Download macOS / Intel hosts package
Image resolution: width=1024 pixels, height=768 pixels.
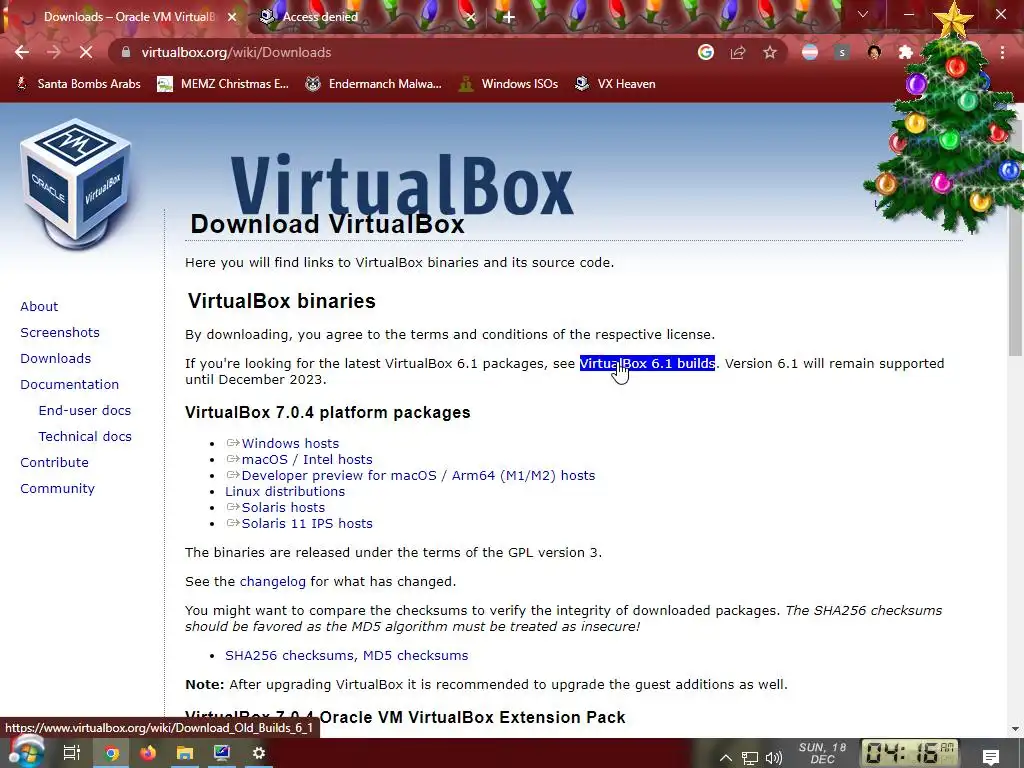[307, 460]
